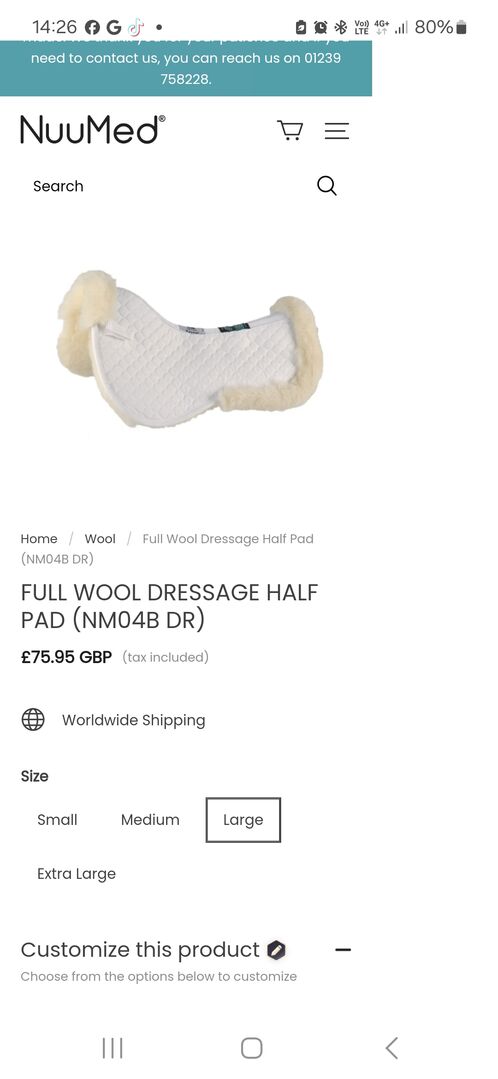Tap the globe Worldwide Shipping icon

pyautogui.click(x=33, y=720)
